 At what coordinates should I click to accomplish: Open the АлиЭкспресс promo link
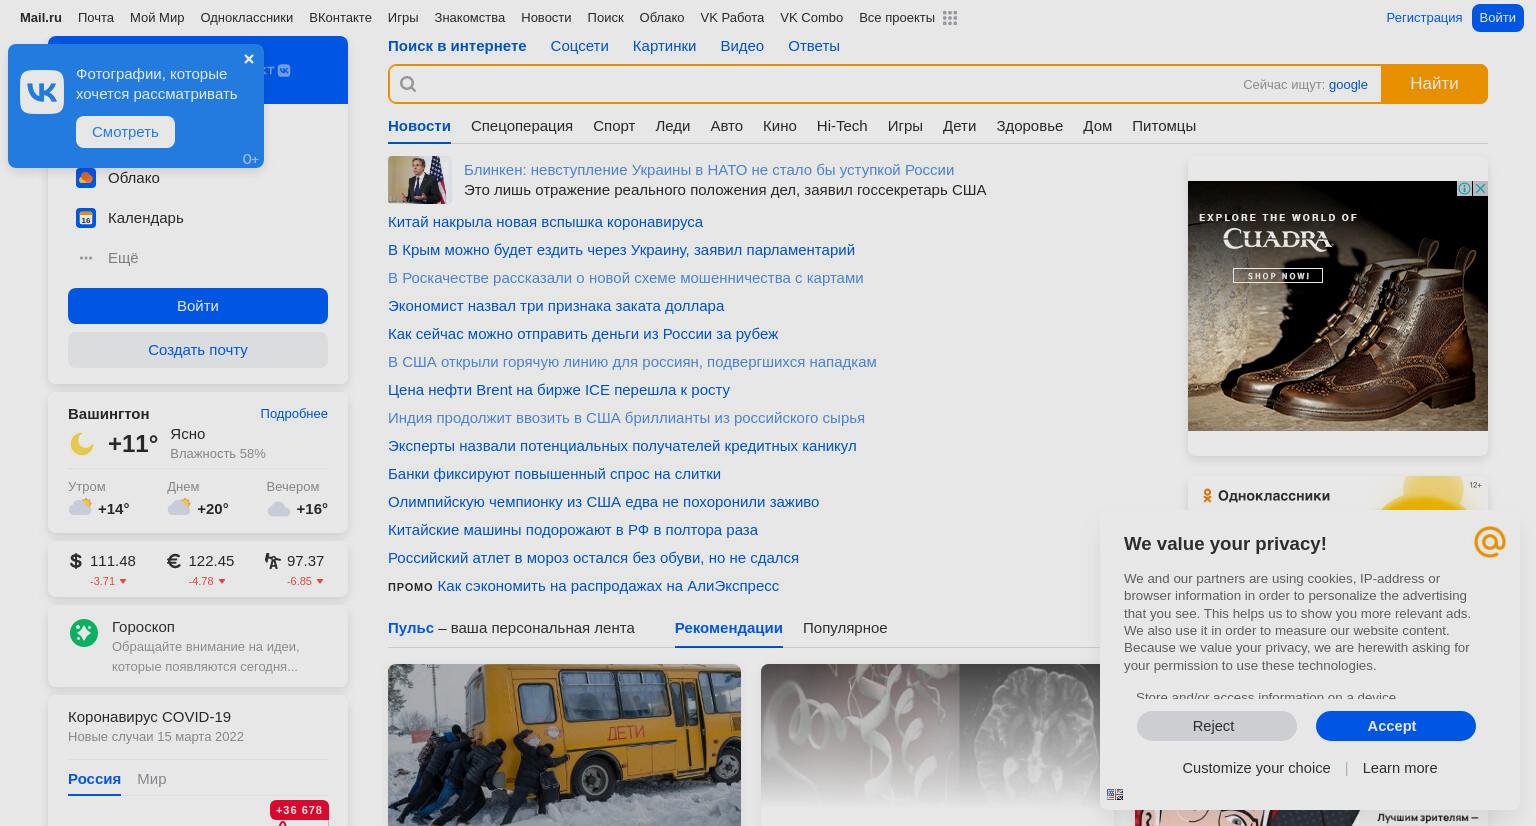(x=608, y=586)
